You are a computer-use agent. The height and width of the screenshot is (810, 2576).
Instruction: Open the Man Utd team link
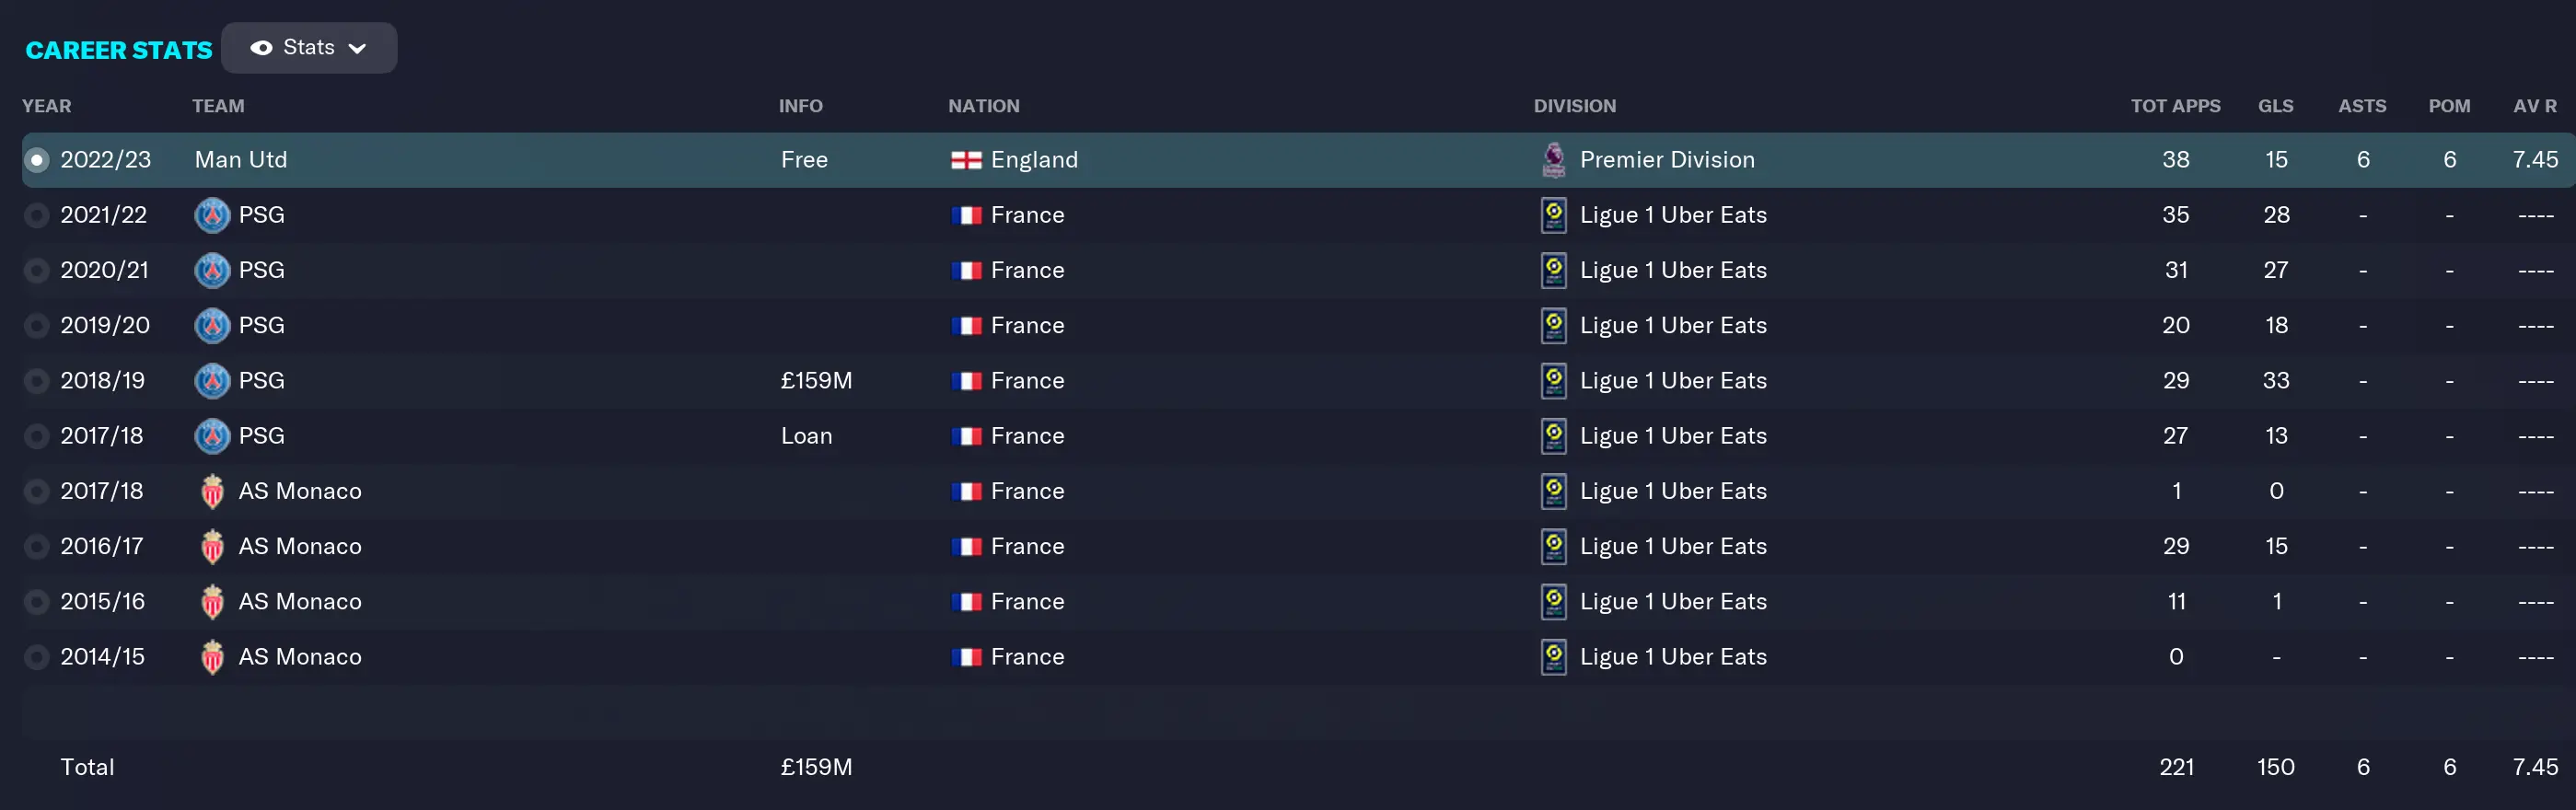click(241, 160)
